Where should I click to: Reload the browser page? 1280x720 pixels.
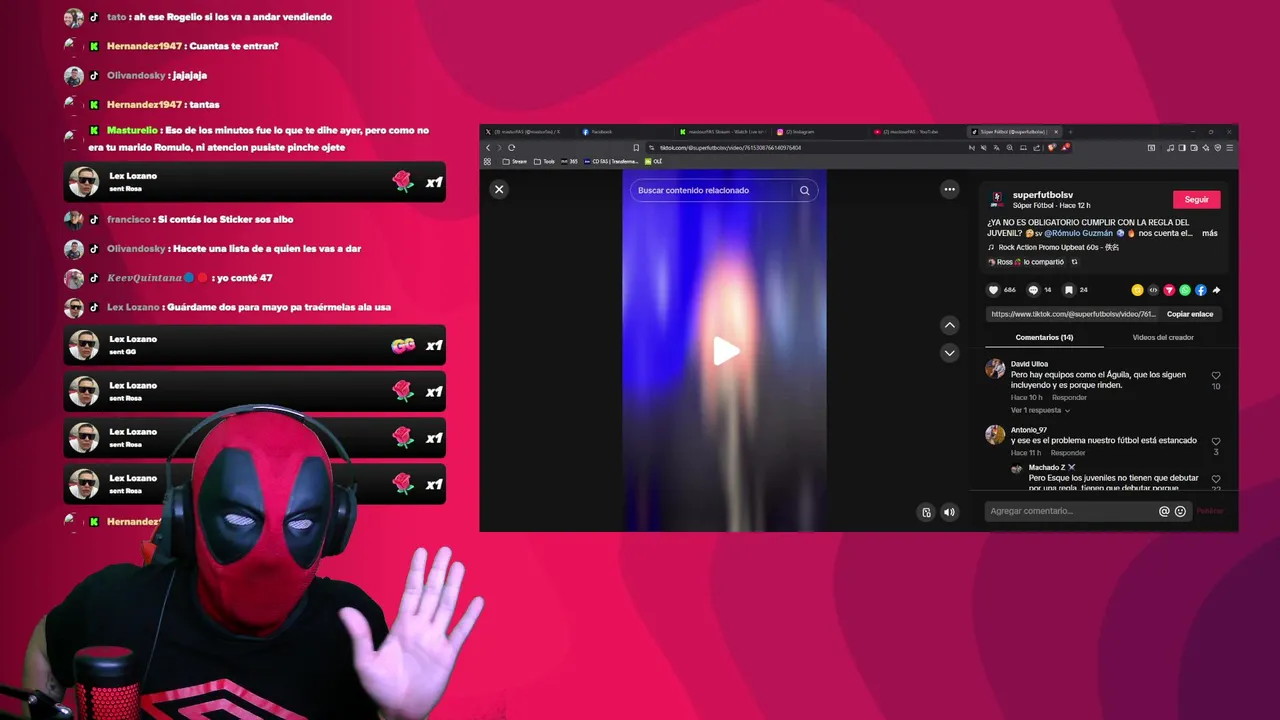click(511, 147)
